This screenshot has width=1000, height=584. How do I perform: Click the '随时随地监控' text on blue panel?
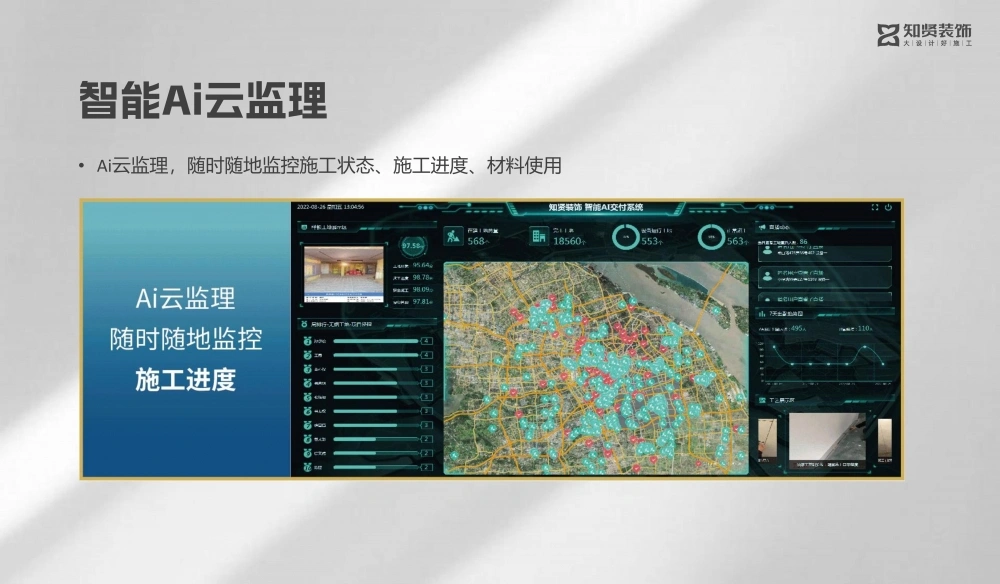[x=186, y=339]
